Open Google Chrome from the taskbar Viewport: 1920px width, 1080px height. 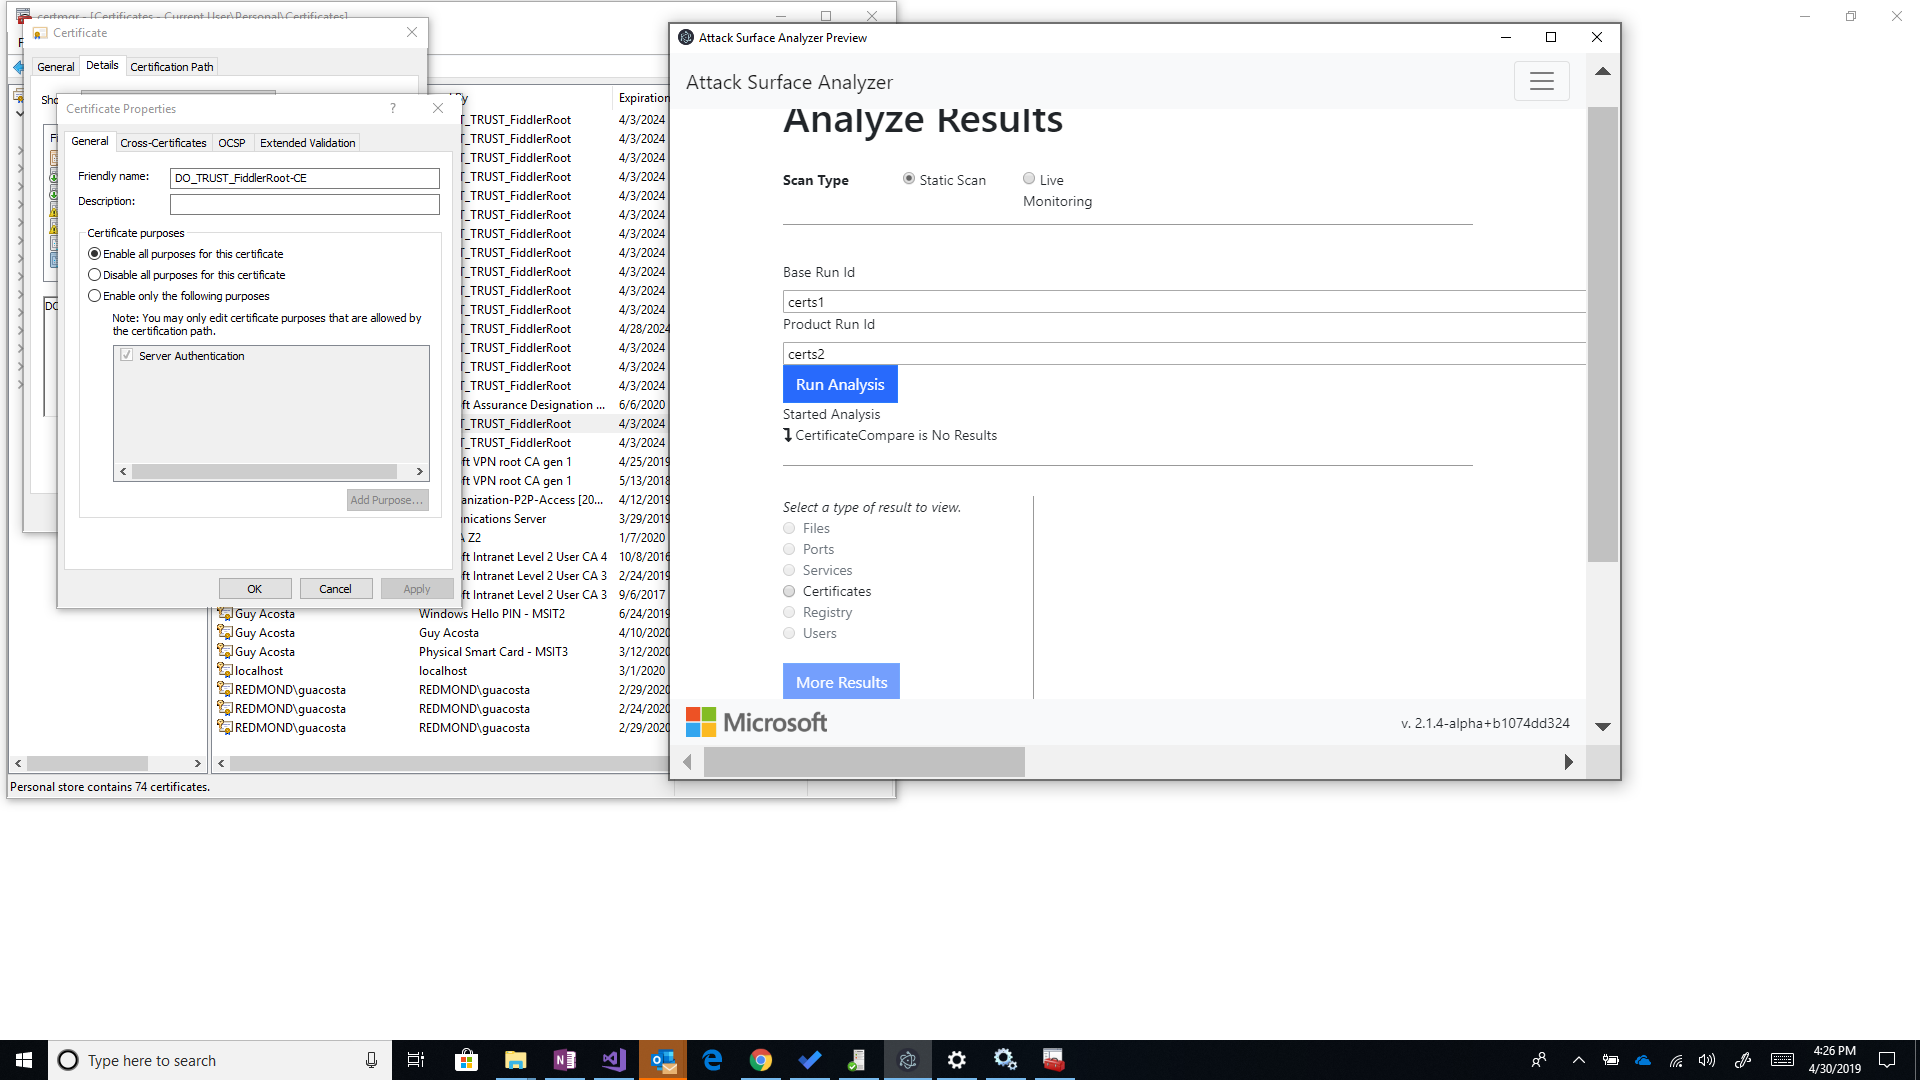[761, 1060]
